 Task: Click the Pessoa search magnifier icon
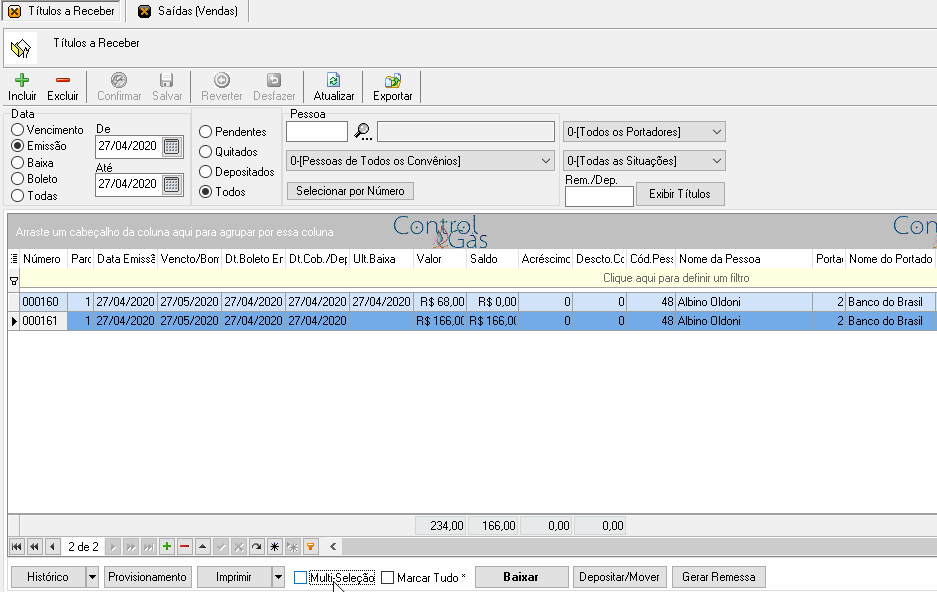[x=363, y=131]
